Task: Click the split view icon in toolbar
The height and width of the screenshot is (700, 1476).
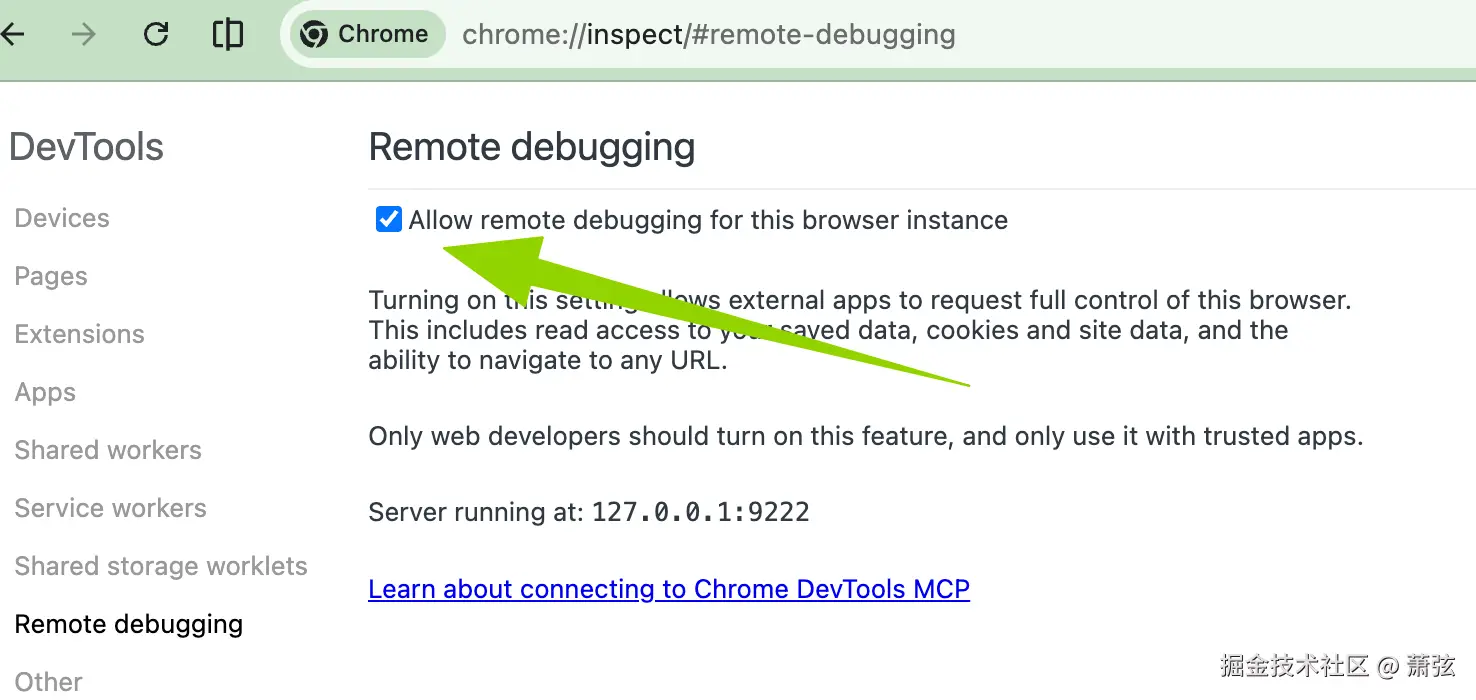Action: click(228, 34)
